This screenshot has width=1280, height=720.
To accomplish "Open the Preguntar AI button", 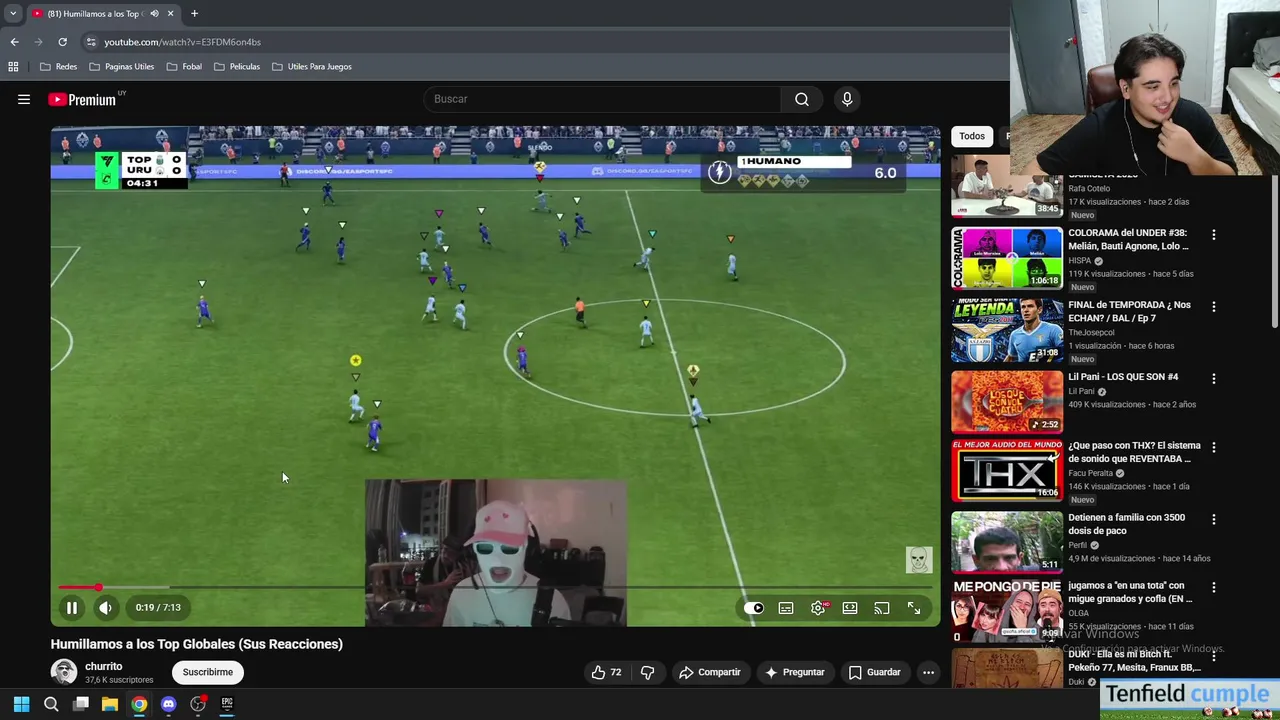I will click(x=795, y=672).
